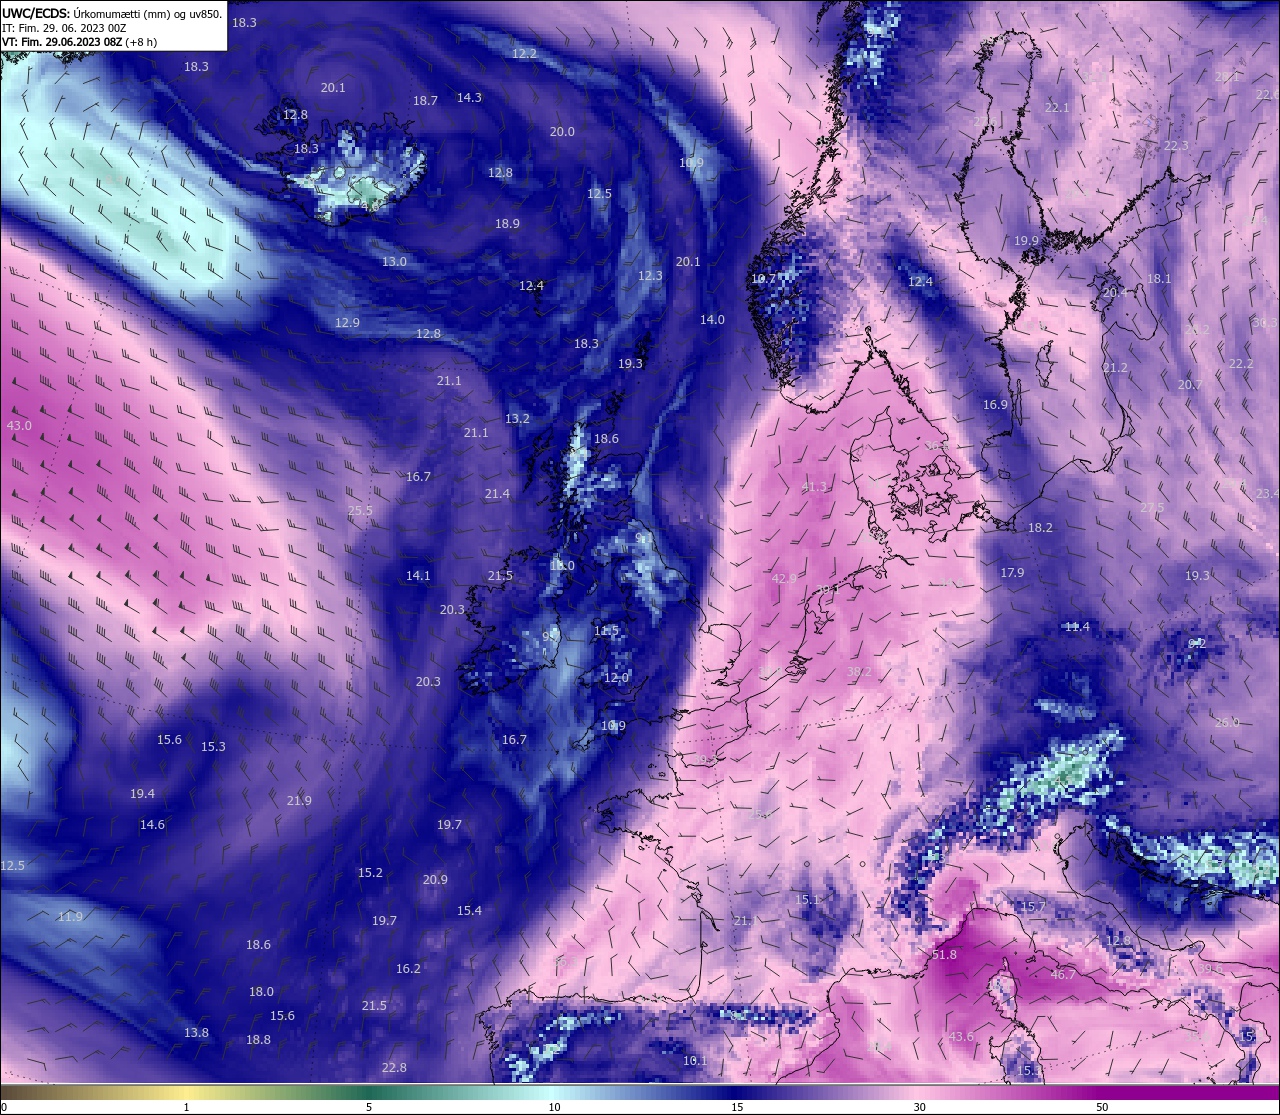Click the color scale tick labeled 50
The width and height of the screenshot is (1280, 1115).
click(1102, 1107)
